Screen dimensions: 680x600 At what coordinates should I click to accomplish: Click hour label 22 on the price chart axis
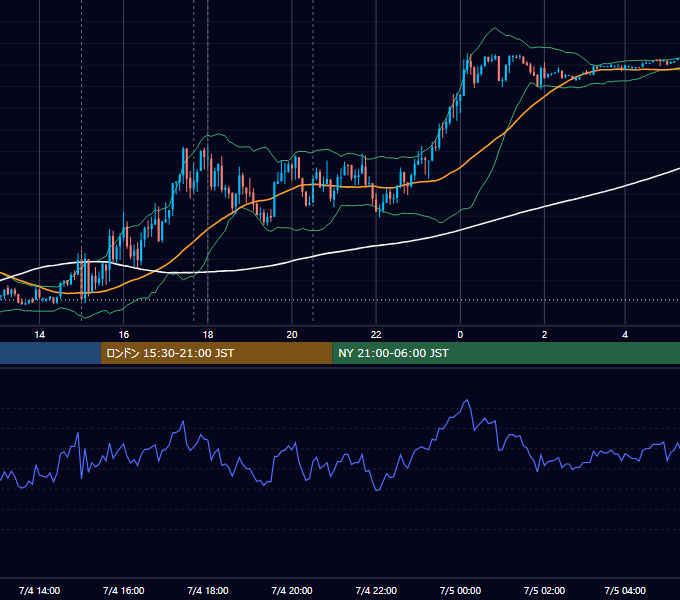376,335
